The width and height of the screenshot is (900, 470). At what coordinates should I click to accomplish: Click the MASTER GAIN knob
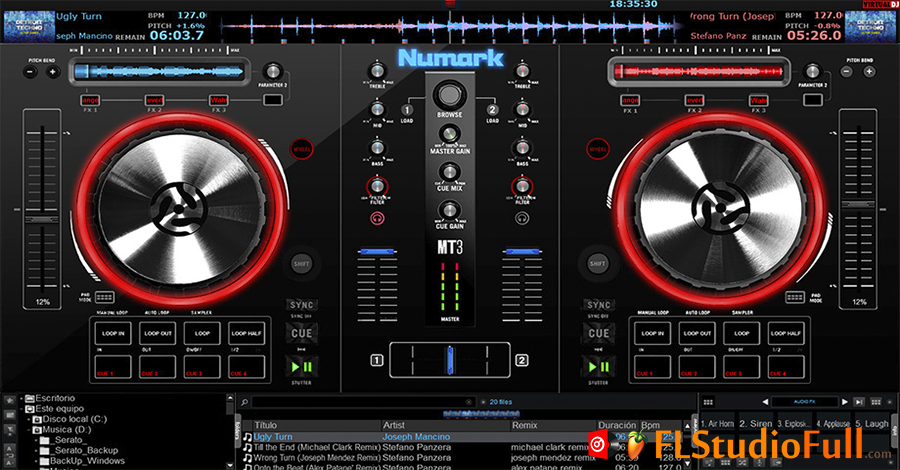pos(449,135)
